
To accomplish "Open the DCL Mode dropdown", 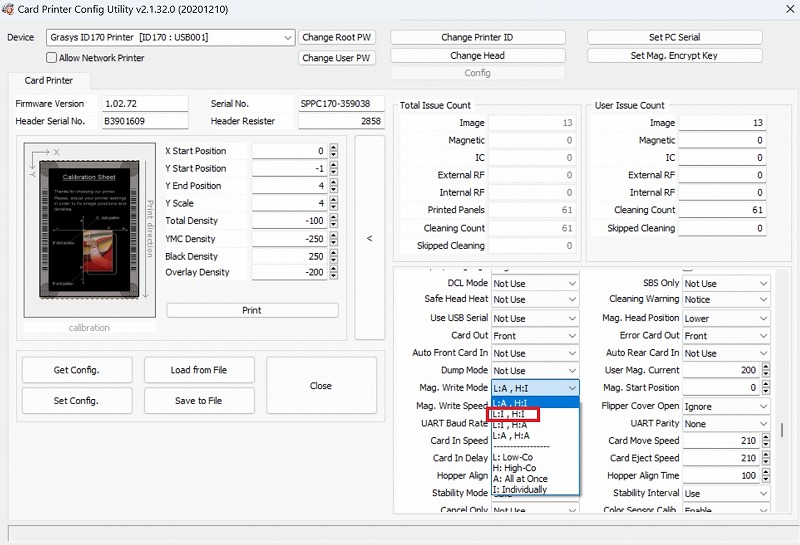I will click(x=535, y=283).
